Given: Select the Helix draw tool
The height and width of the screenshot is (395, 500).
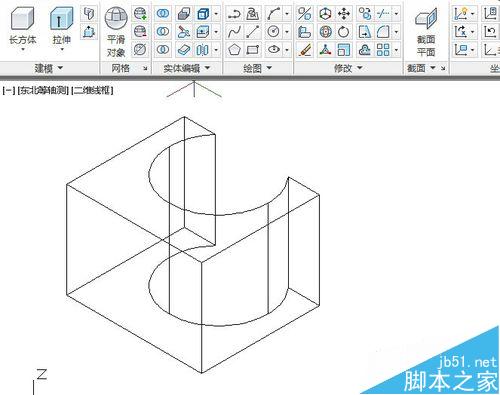Looking at the screenshot, I should click(253, 14).
